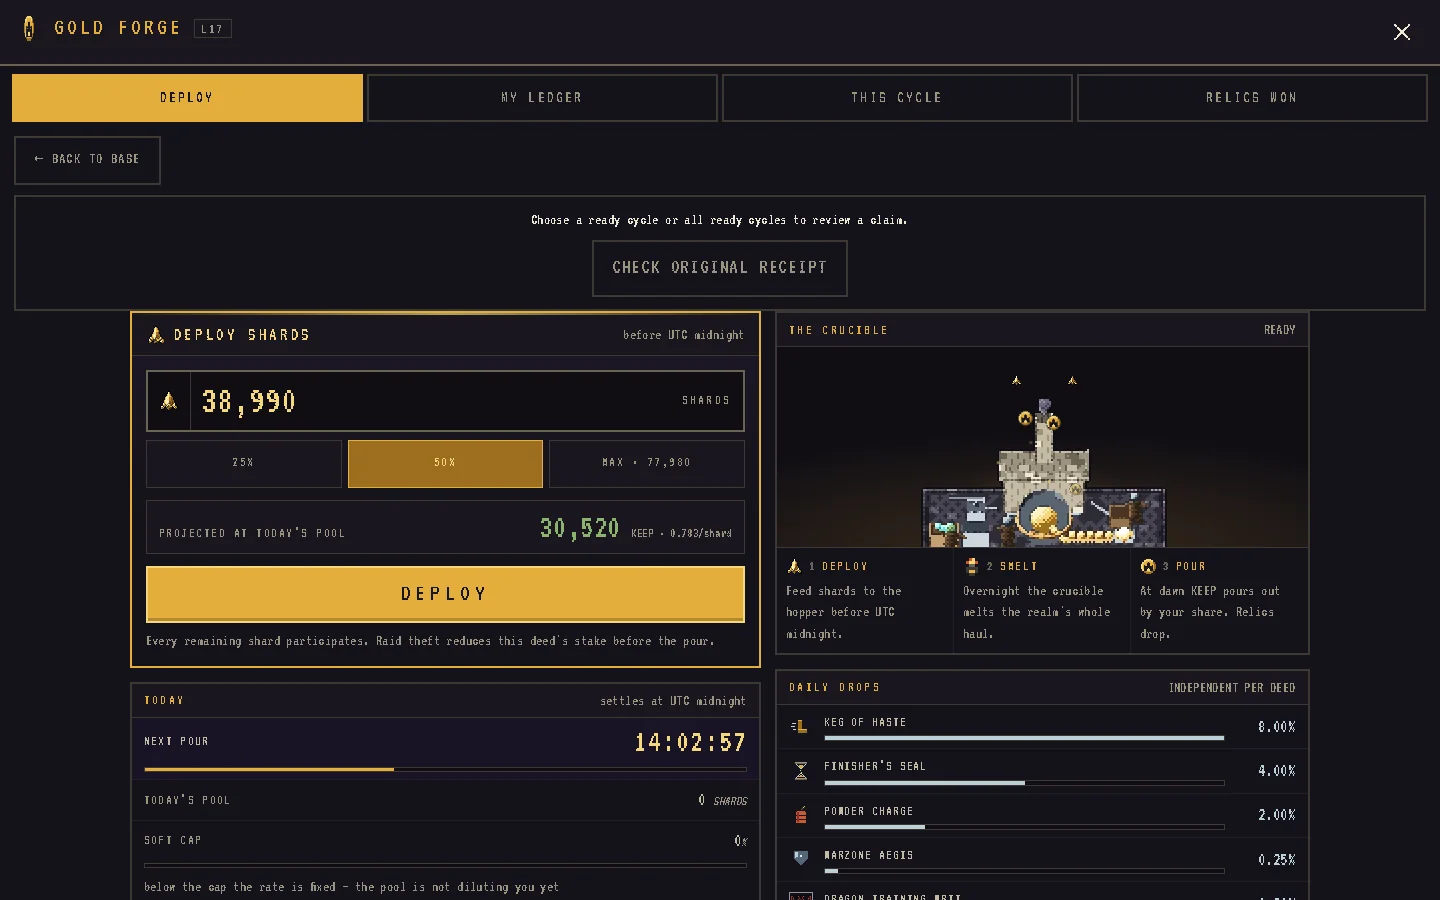
Task: Click the 8.00% Keg of Haste rate
Action: tap(1277, 727)
